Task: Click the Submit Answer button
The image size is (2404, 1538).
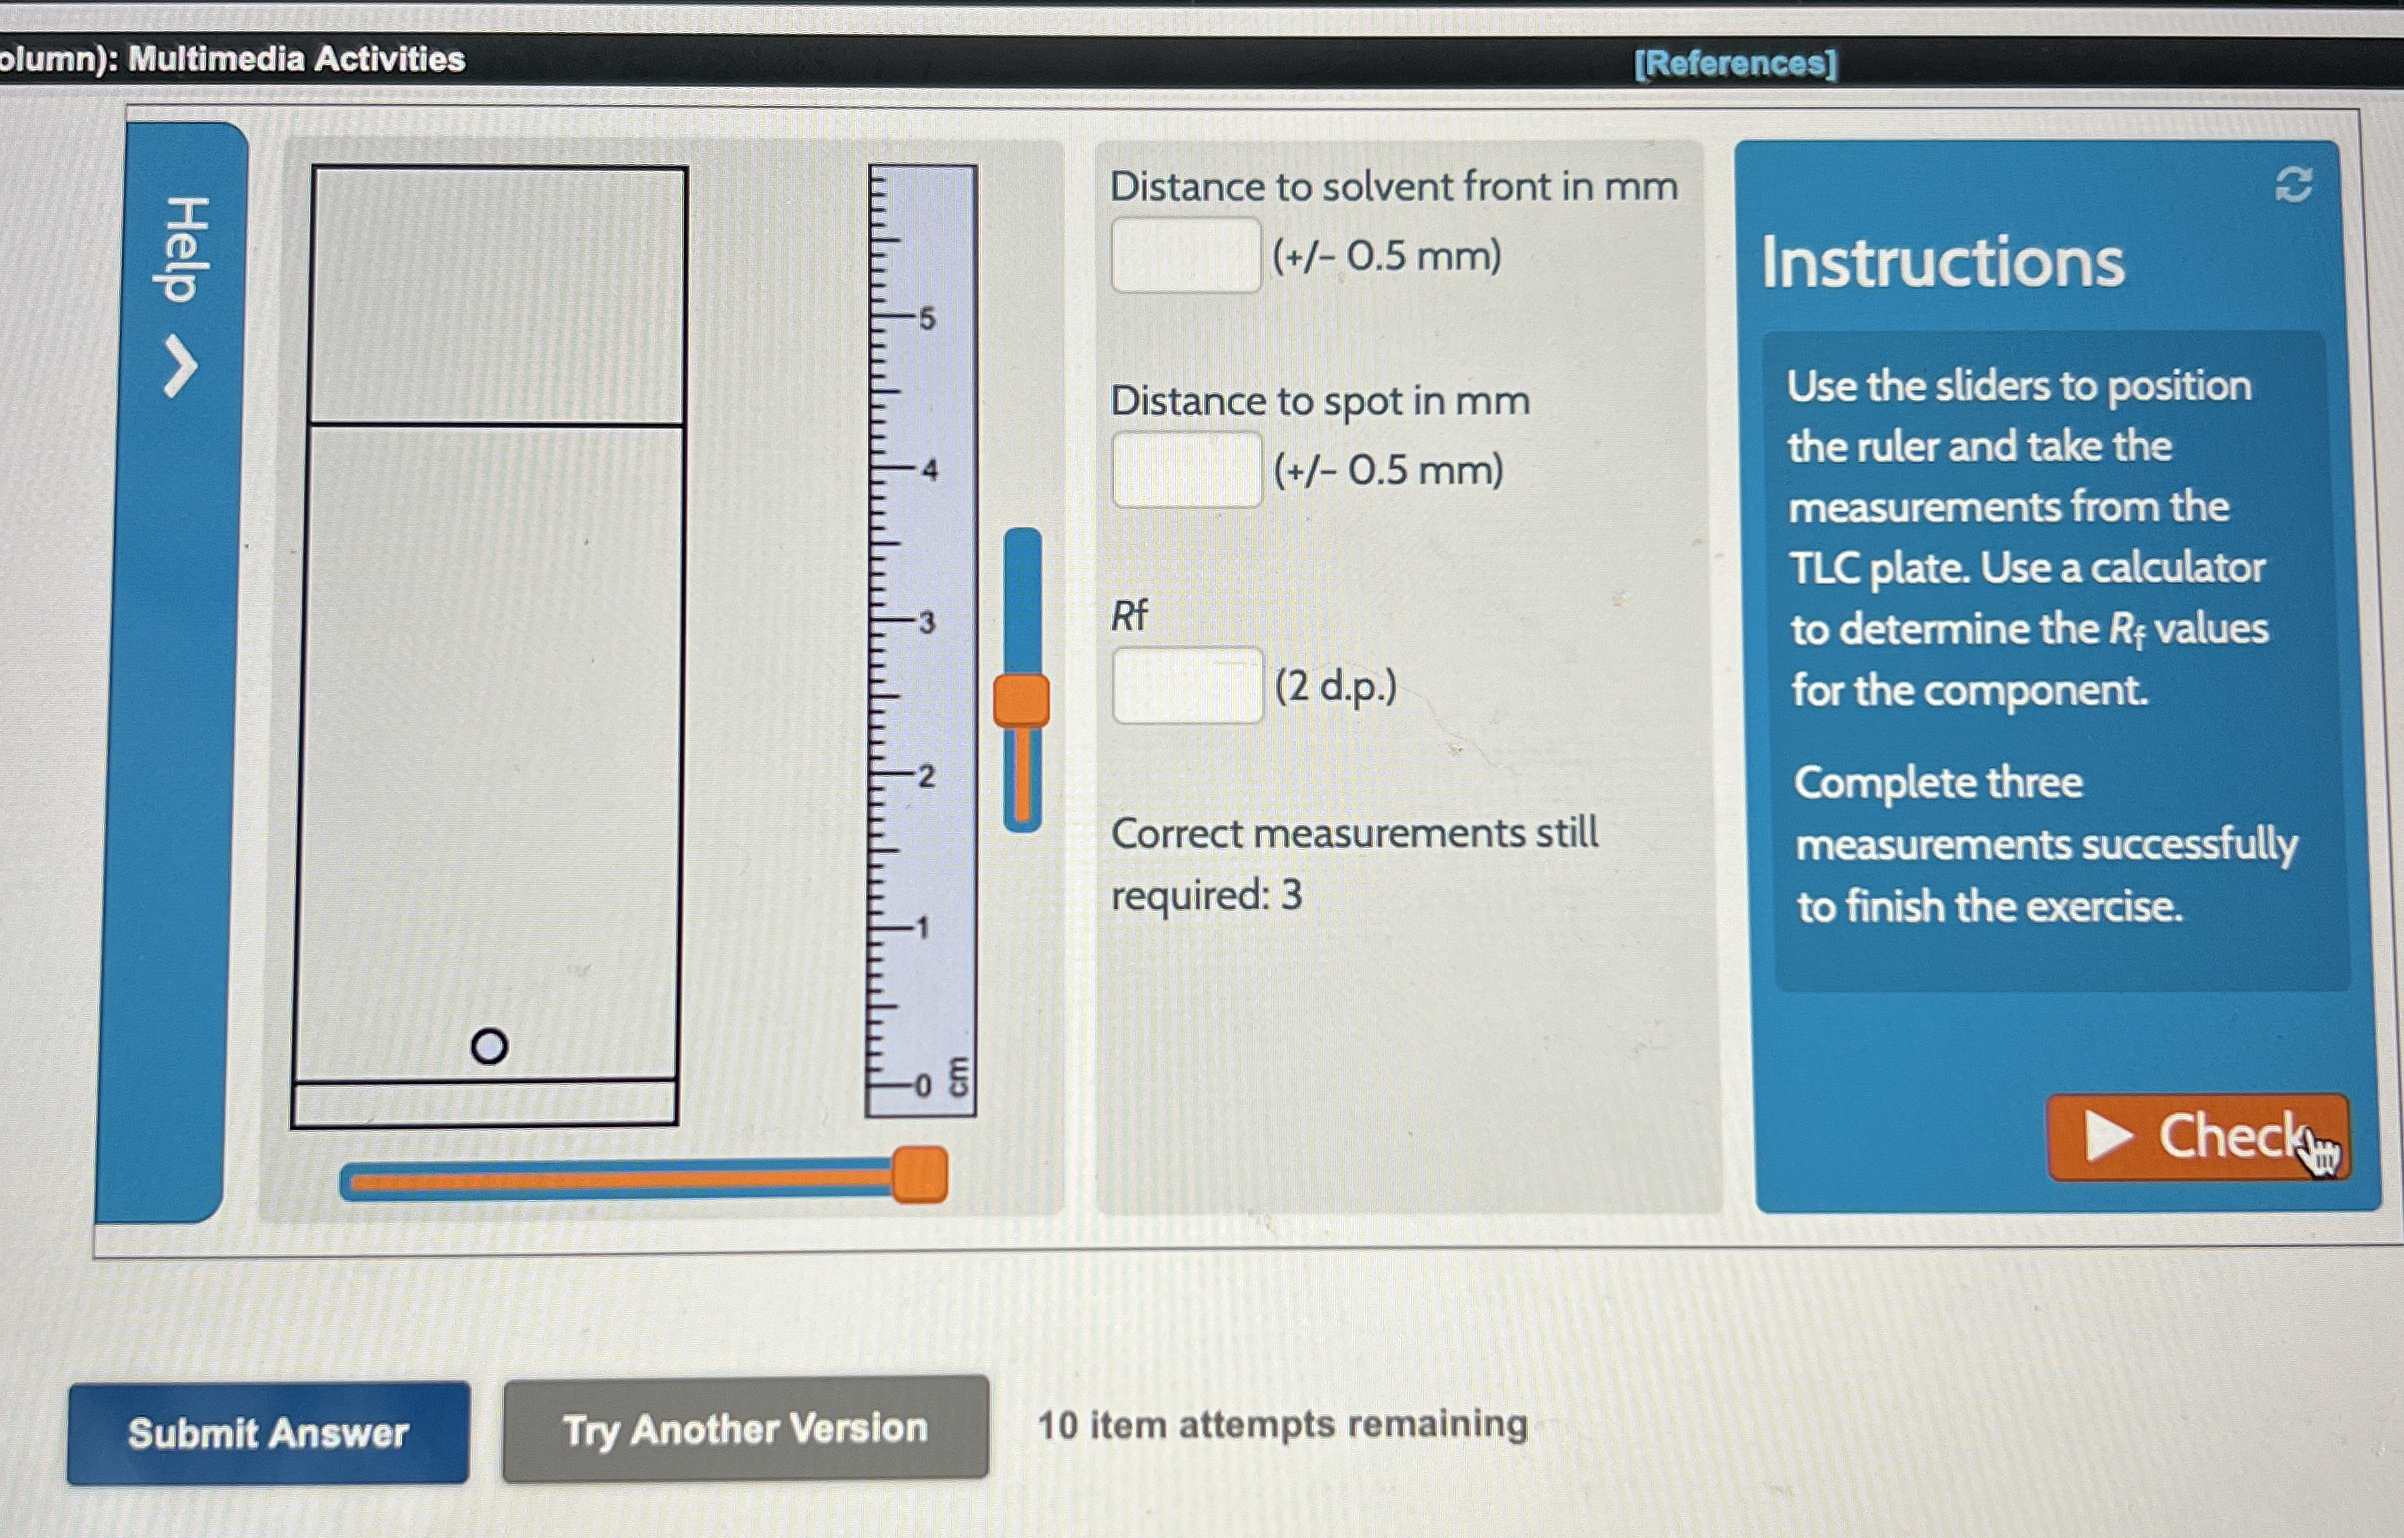Action: (x=268, y=1433)
